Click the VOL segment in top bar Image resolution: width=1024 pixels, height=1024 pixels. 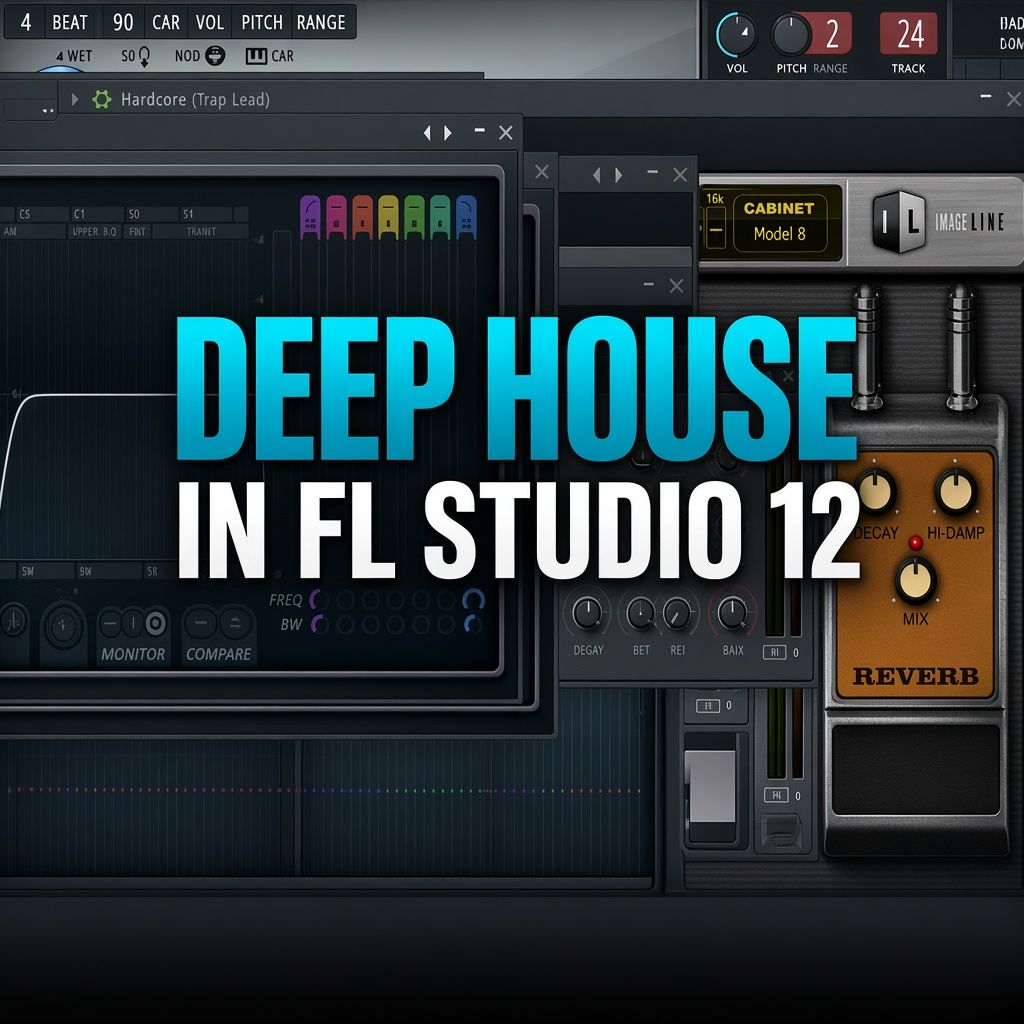click(210, 22)
